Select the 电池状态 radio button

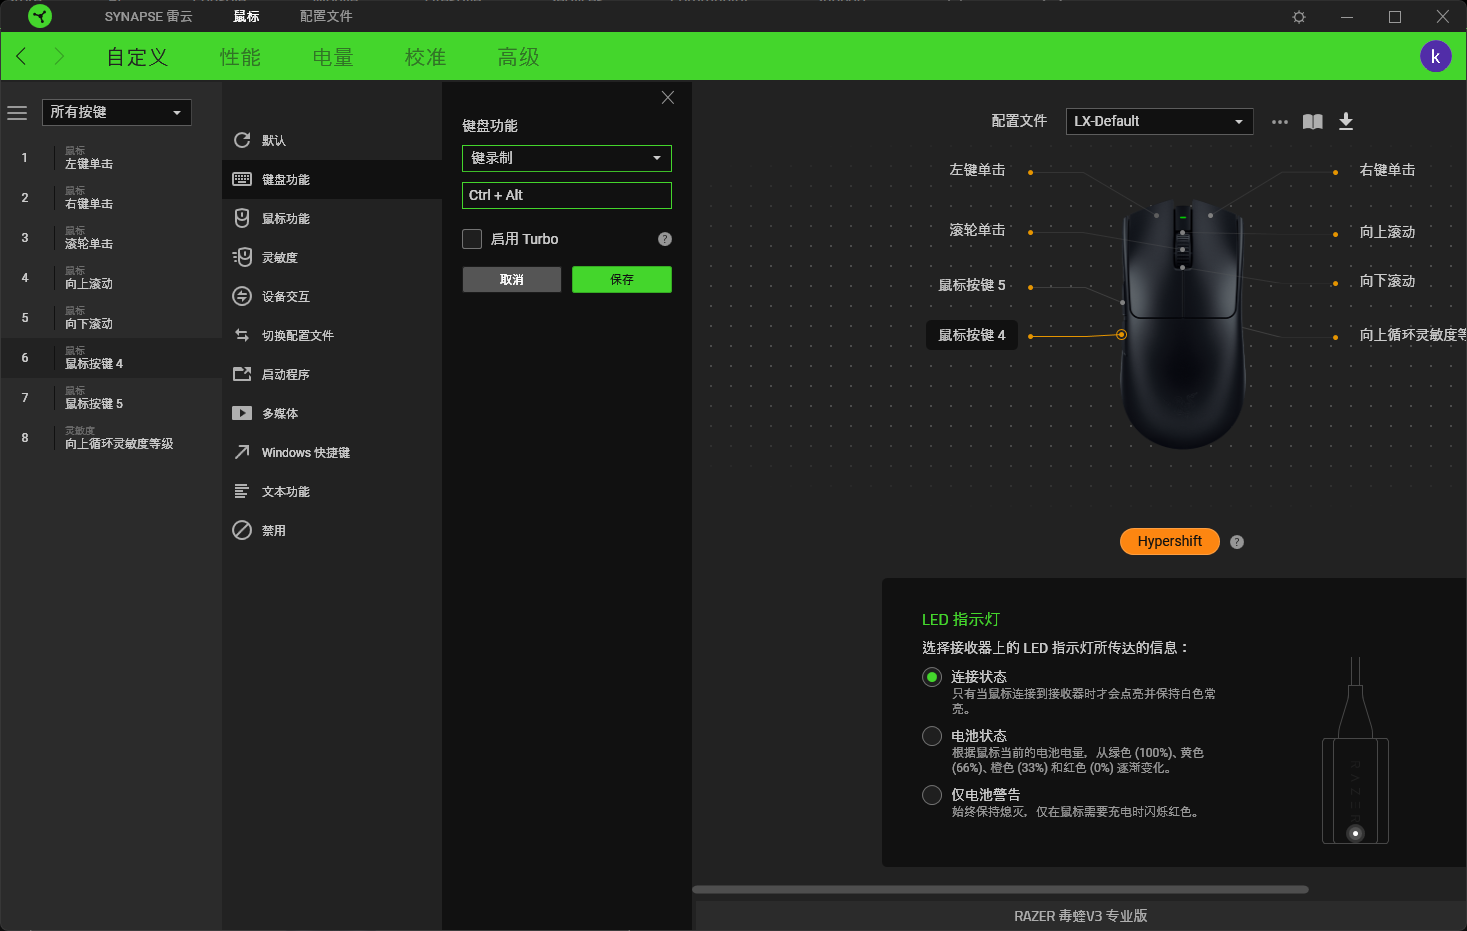(x=932, y=736)
